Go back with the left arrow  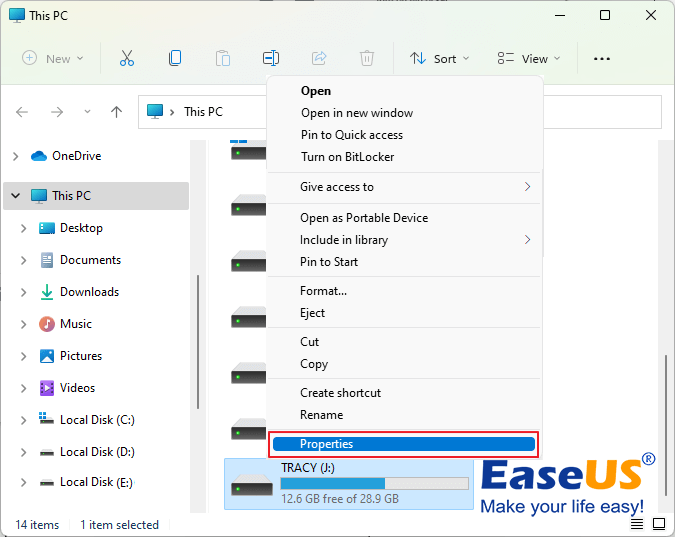point(22,112)
